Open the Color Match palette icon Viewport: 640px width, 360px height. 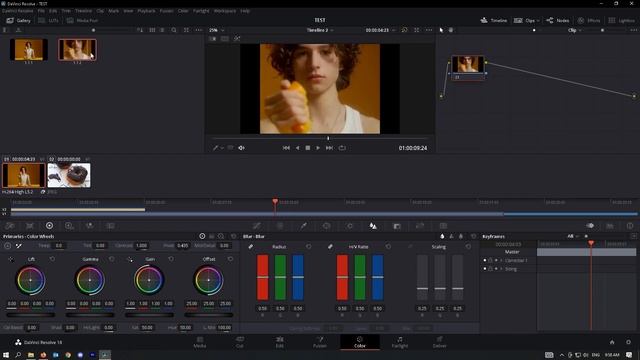coord(30,226)
